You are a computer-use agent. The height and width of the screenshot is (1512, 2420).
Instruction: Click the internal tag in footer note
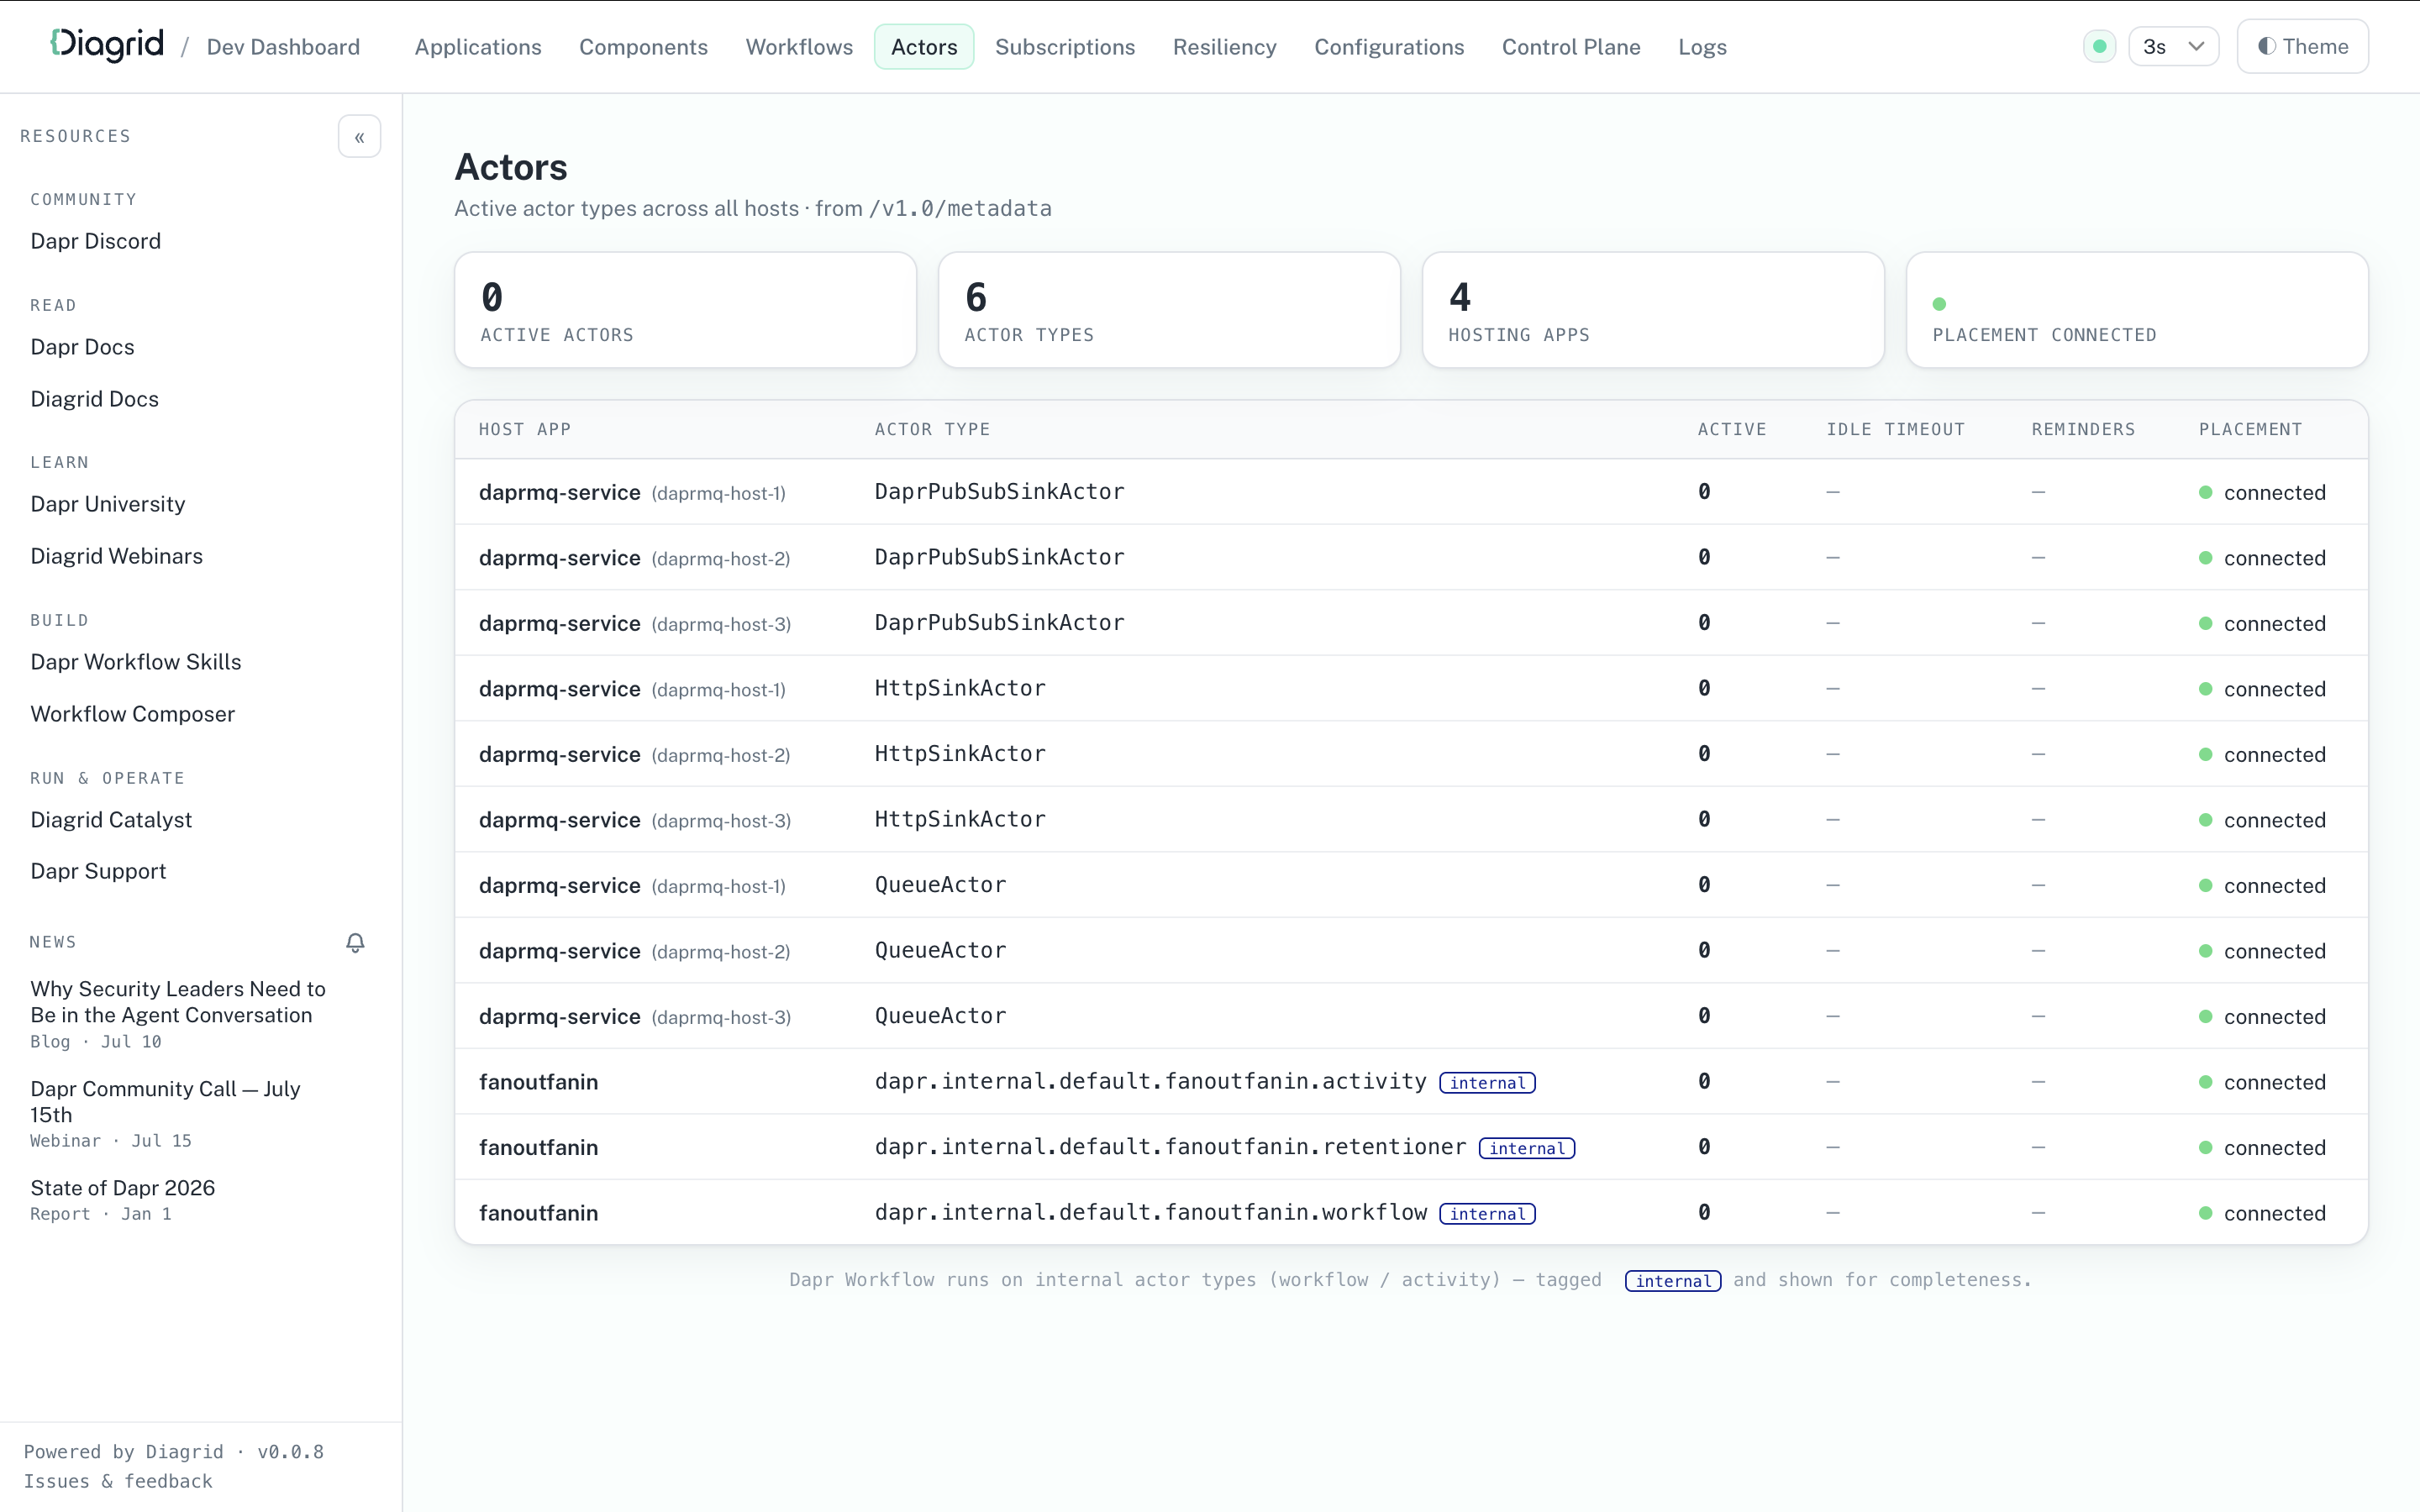(x=1673, y=1281)
